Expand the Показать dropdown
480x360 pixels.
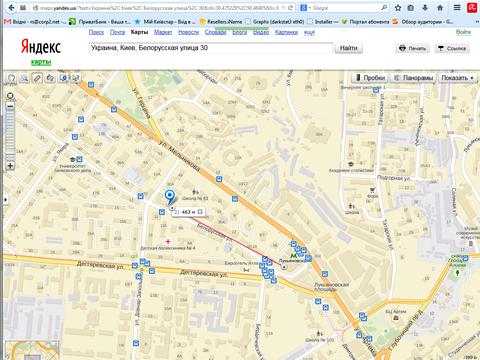tap(457, 78)
